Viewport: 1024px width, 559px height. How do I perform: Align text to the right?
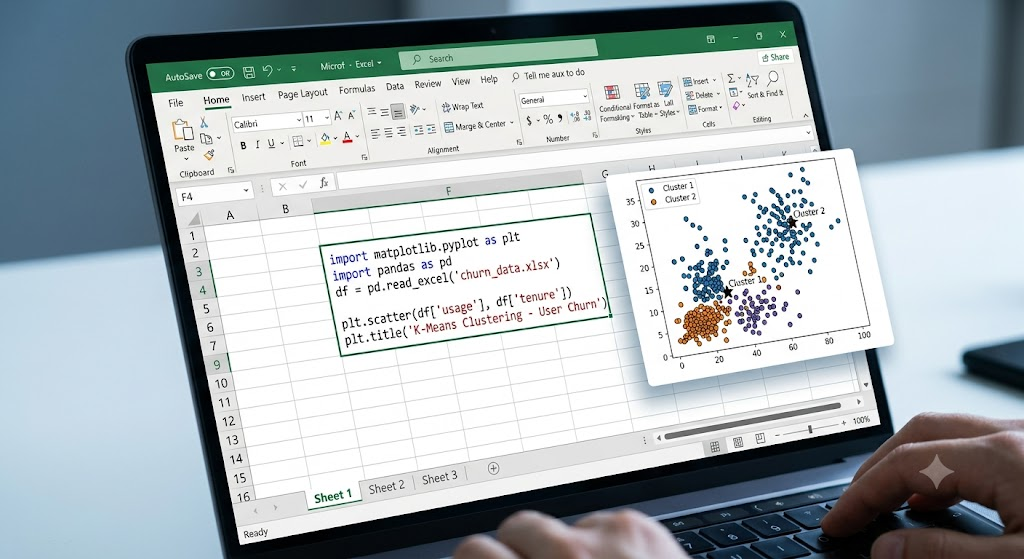[x=401, y=131]
